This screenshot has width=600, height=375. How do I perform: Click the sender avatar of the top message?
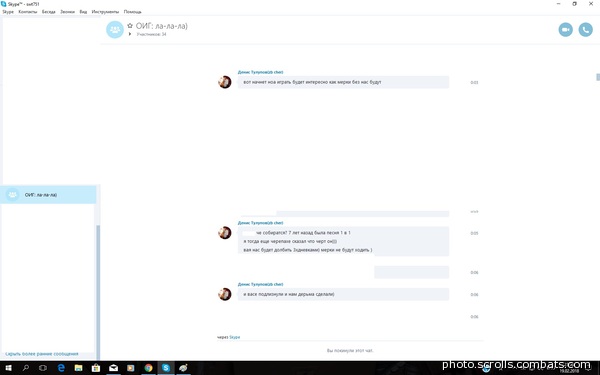click(225, 82)
